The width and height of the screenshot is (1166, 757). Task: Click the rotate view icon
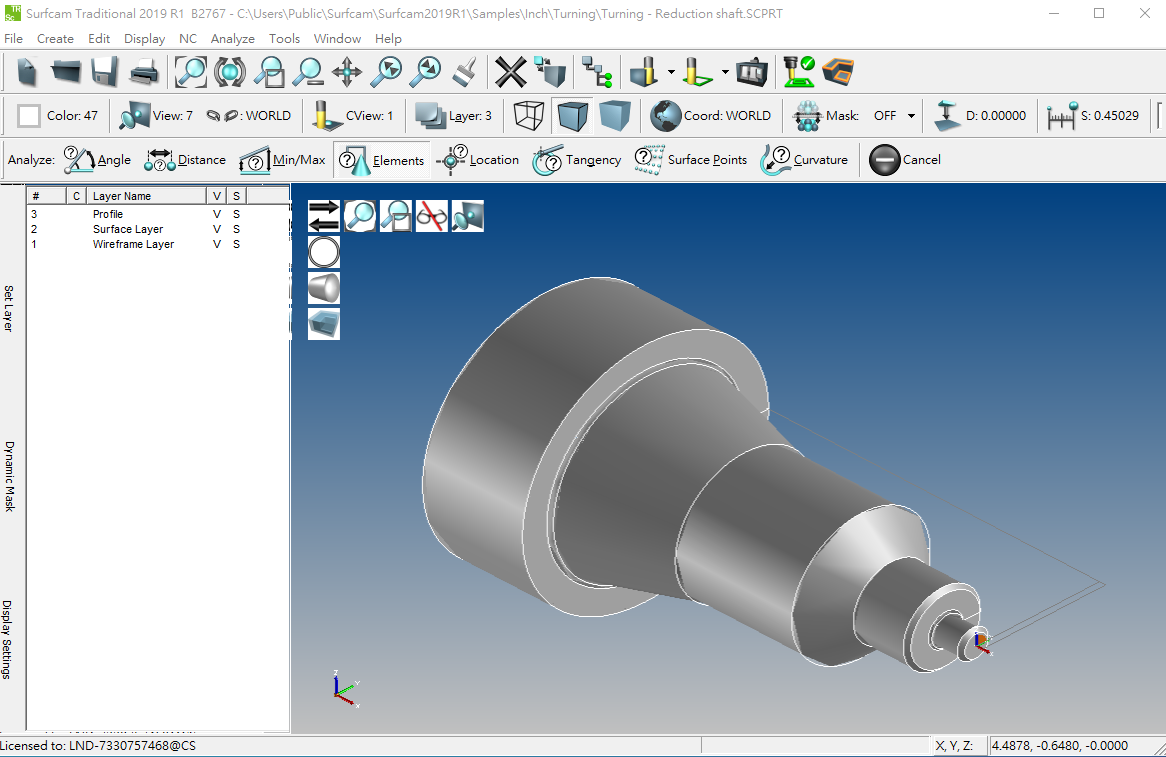[230, 72]
